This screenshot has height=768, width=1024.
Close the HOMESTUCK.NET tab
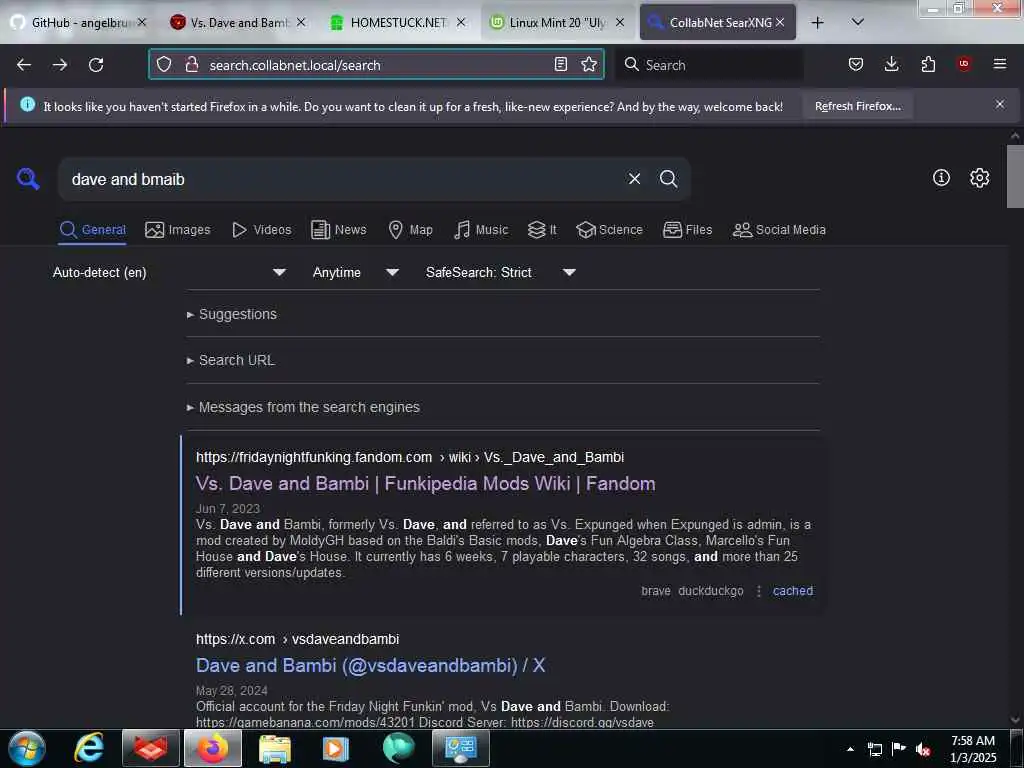[x=461, y=22]
